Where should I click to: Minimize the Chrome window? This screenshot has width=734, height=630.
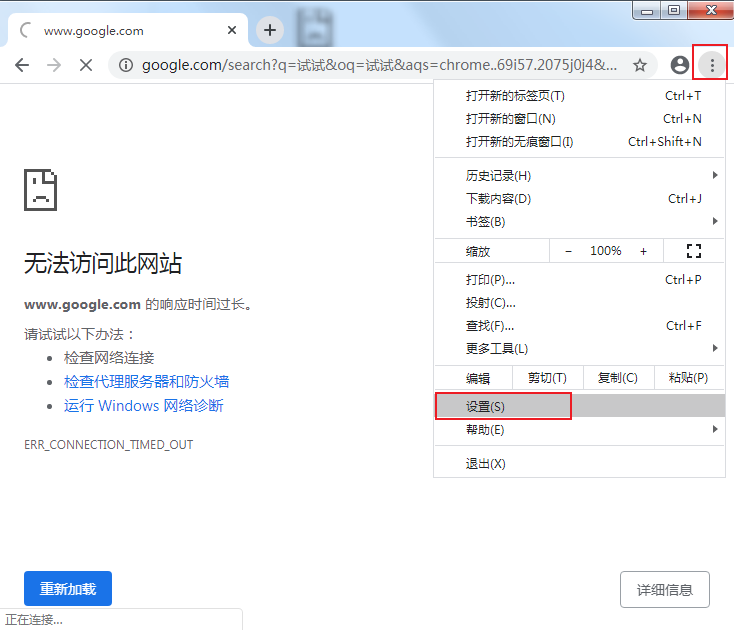647,10
